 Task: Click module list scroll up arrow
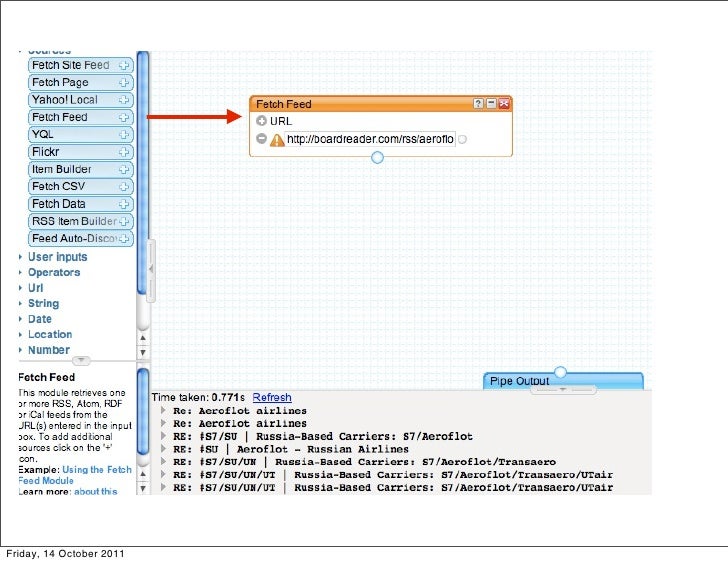(x=143, y=338)
